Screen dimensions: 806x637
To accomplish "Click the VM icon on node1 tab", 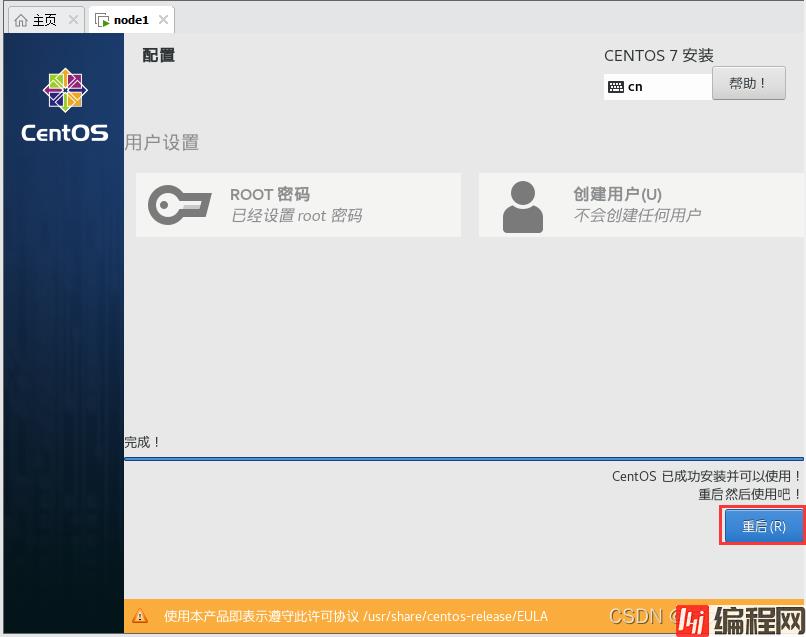I will point(102,20).
